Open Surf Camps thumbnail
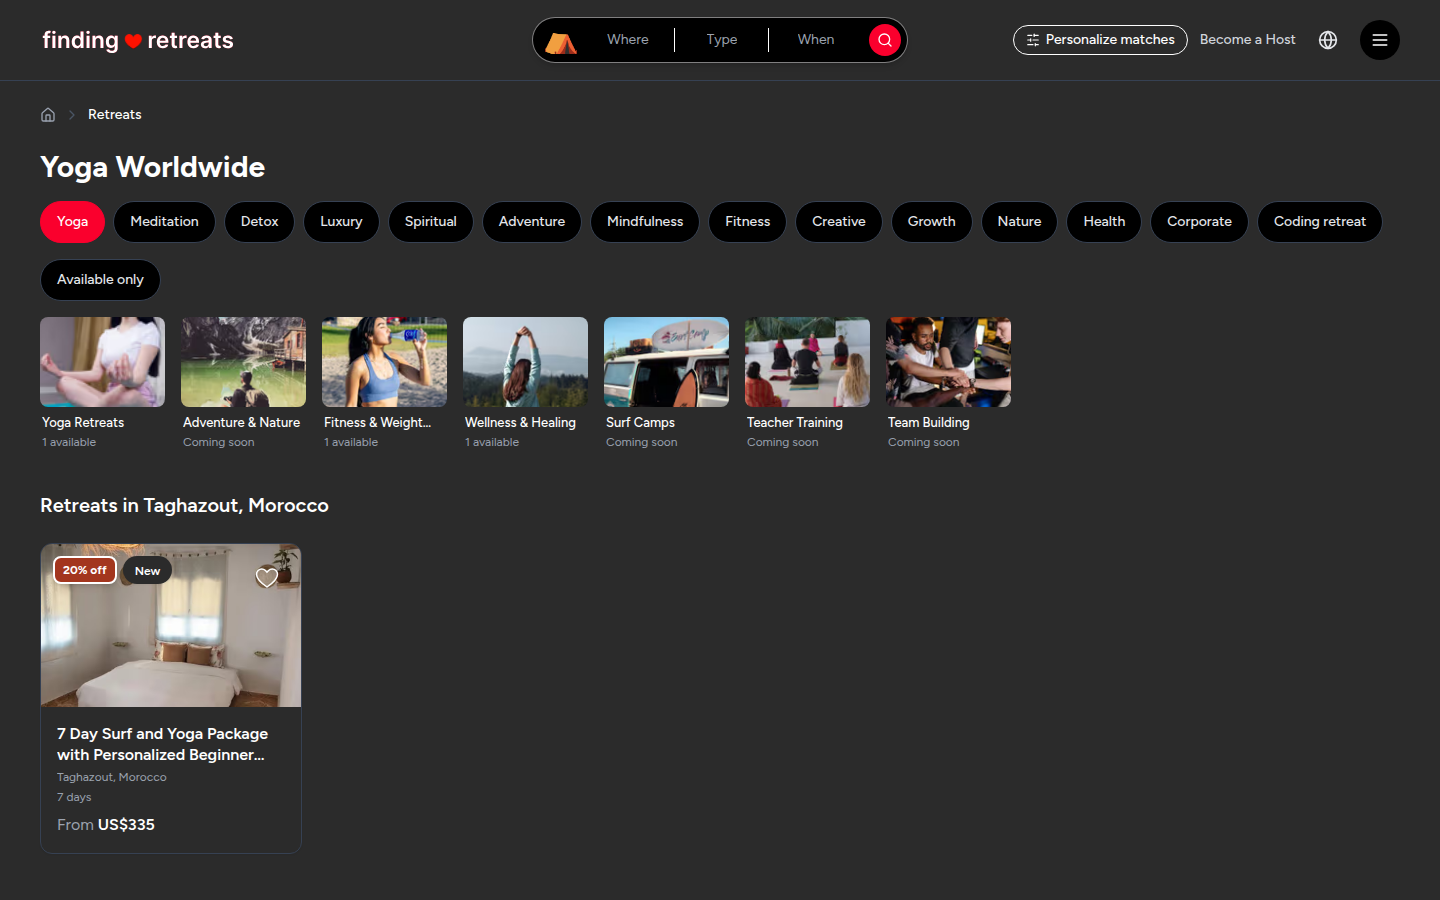The image size is (1440, 900). (666, 362)
